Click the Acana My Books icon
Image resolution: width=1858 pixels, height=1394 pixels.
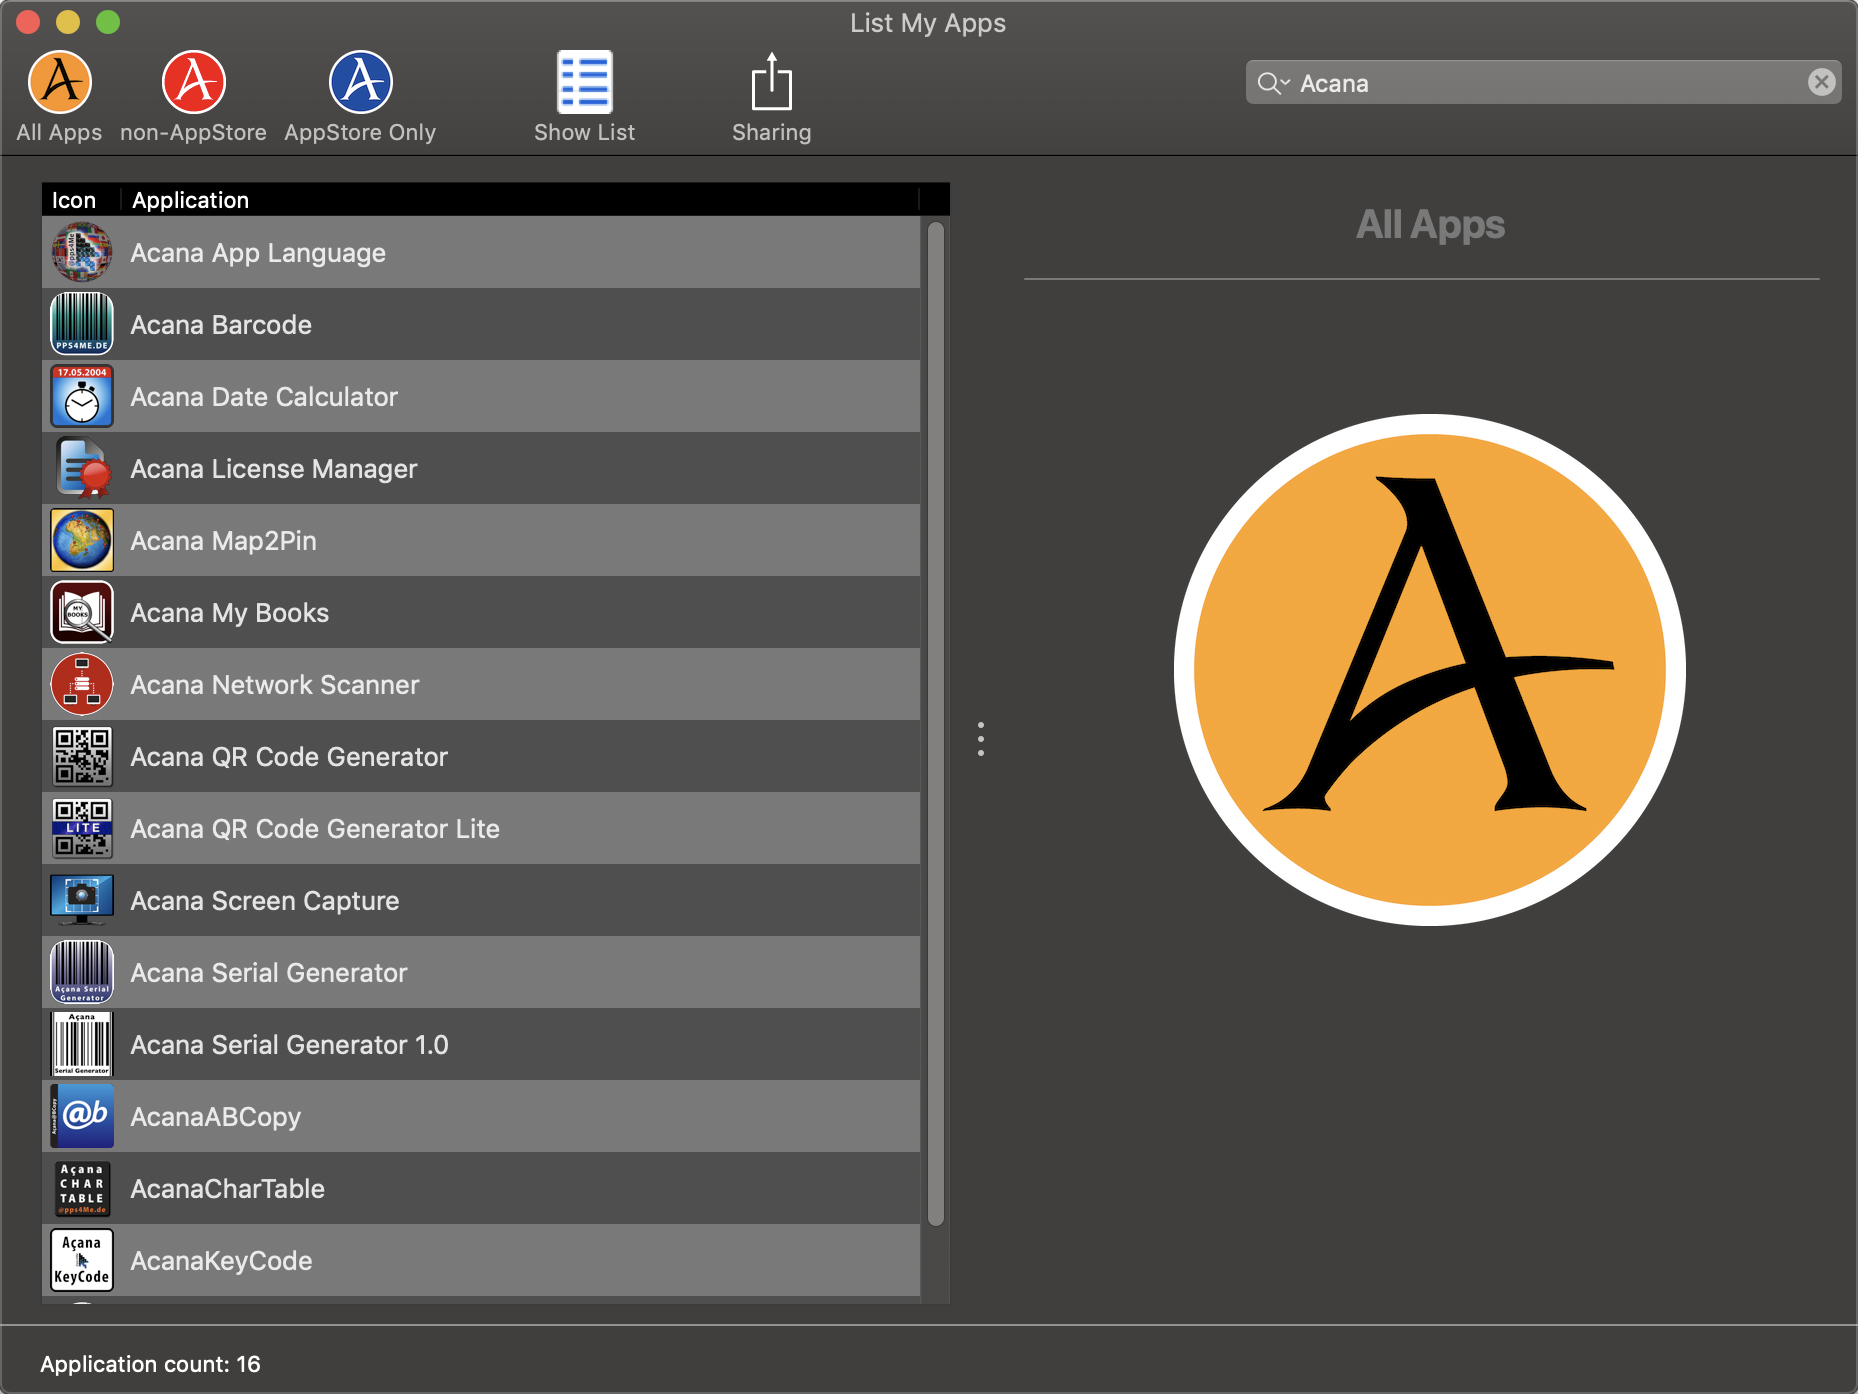pyautogui.click(x=82, y=613)
